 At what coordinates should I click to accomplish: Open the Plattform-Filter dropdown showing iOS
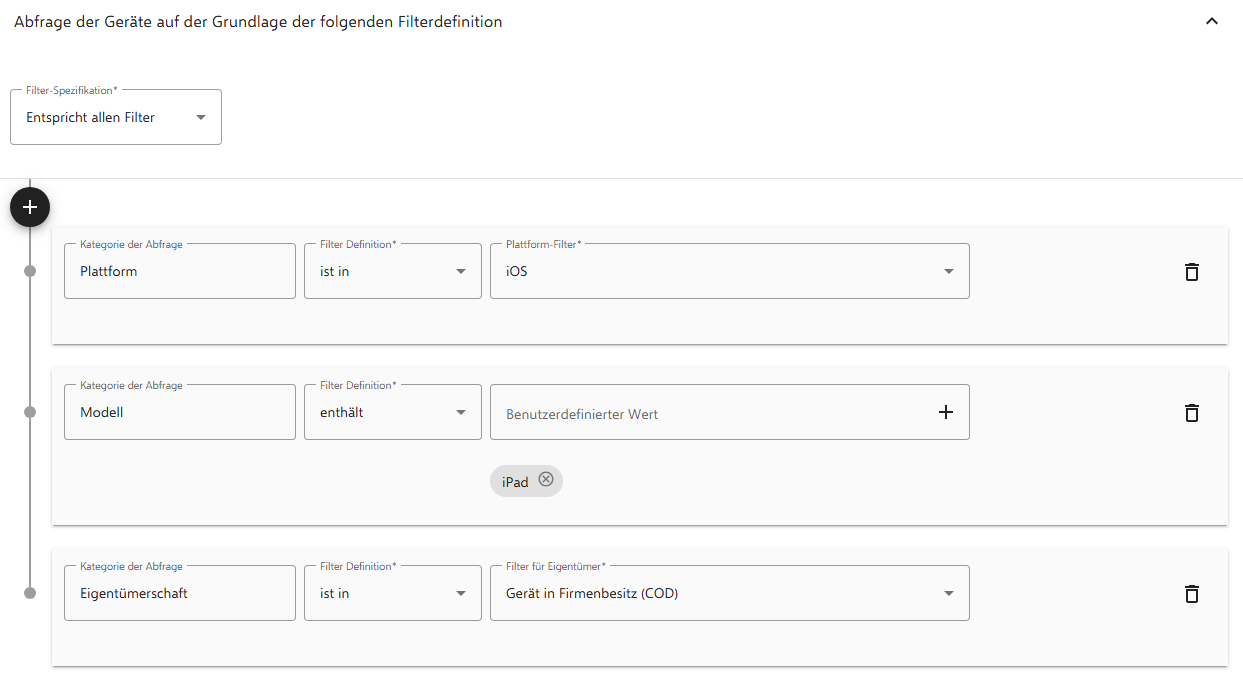tap(729, 271)
